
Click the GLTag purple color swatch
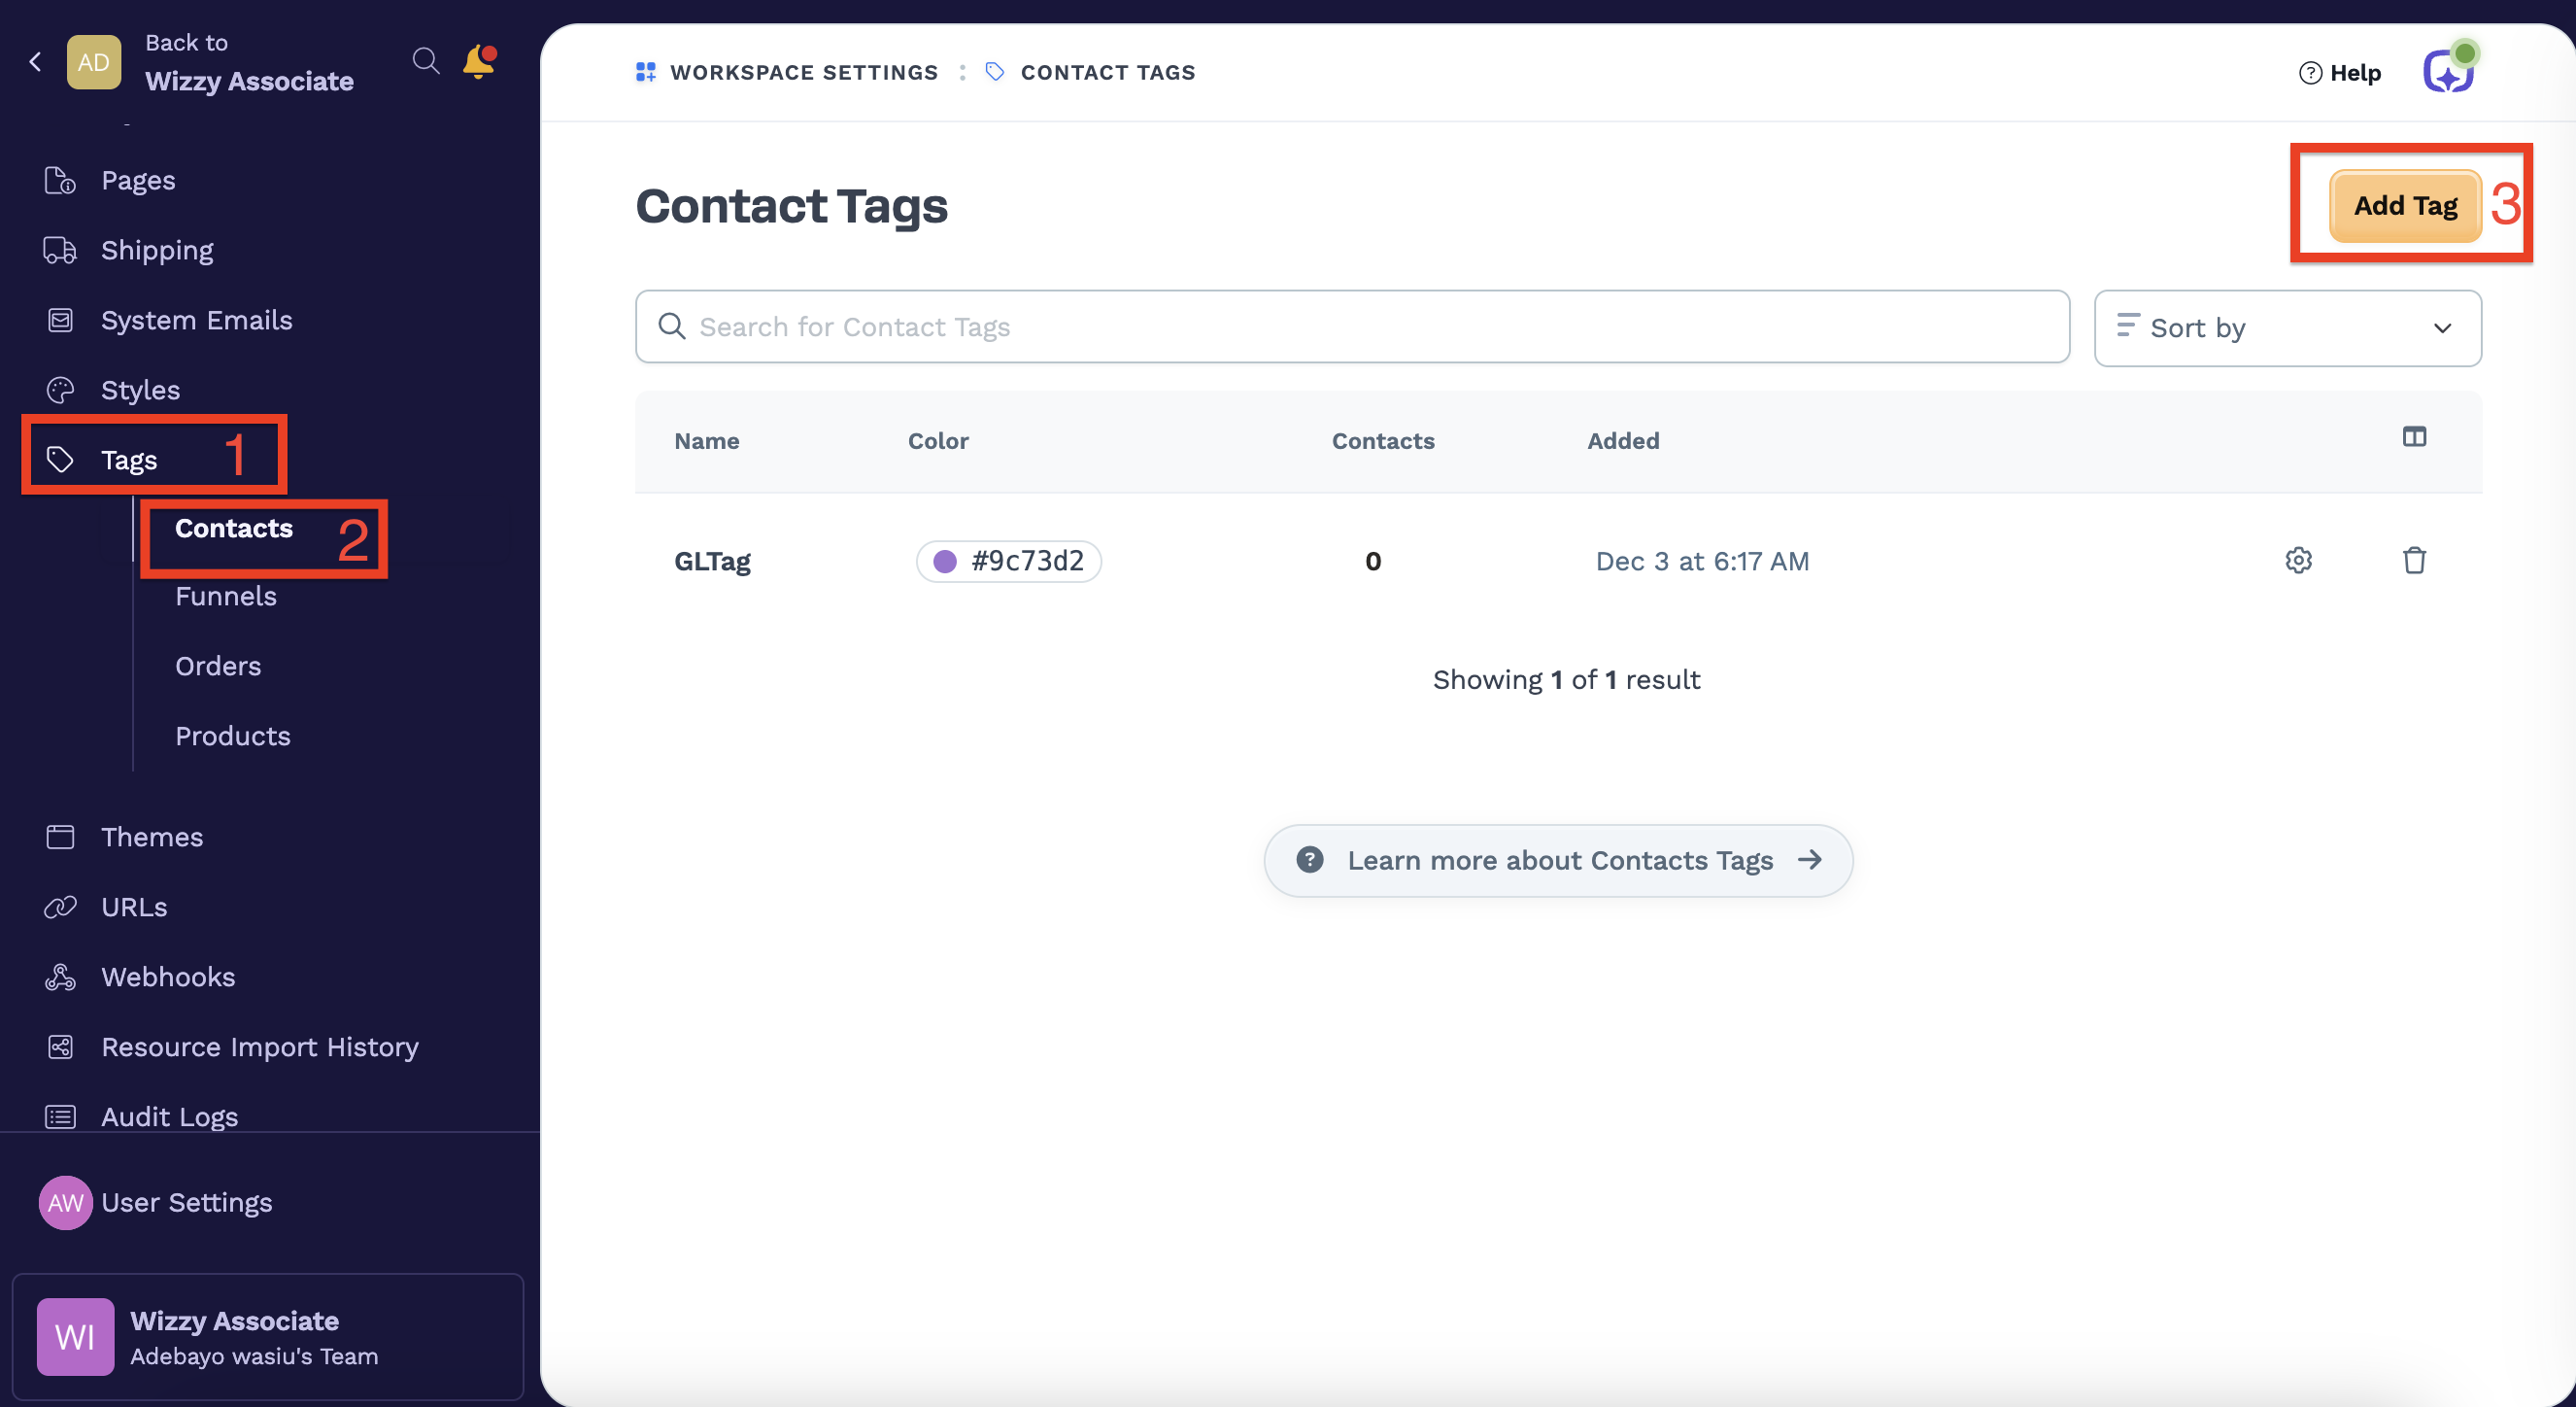pyautogui.click(x=945, y=561)
